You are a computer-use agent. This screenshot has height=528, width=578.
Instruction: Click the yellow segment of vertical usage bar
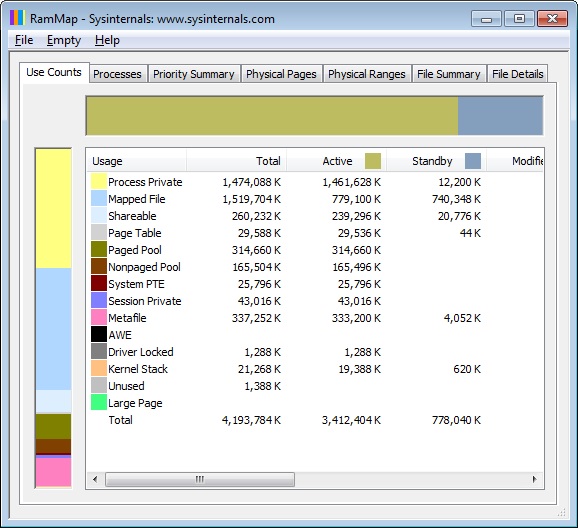pos(53,208)
